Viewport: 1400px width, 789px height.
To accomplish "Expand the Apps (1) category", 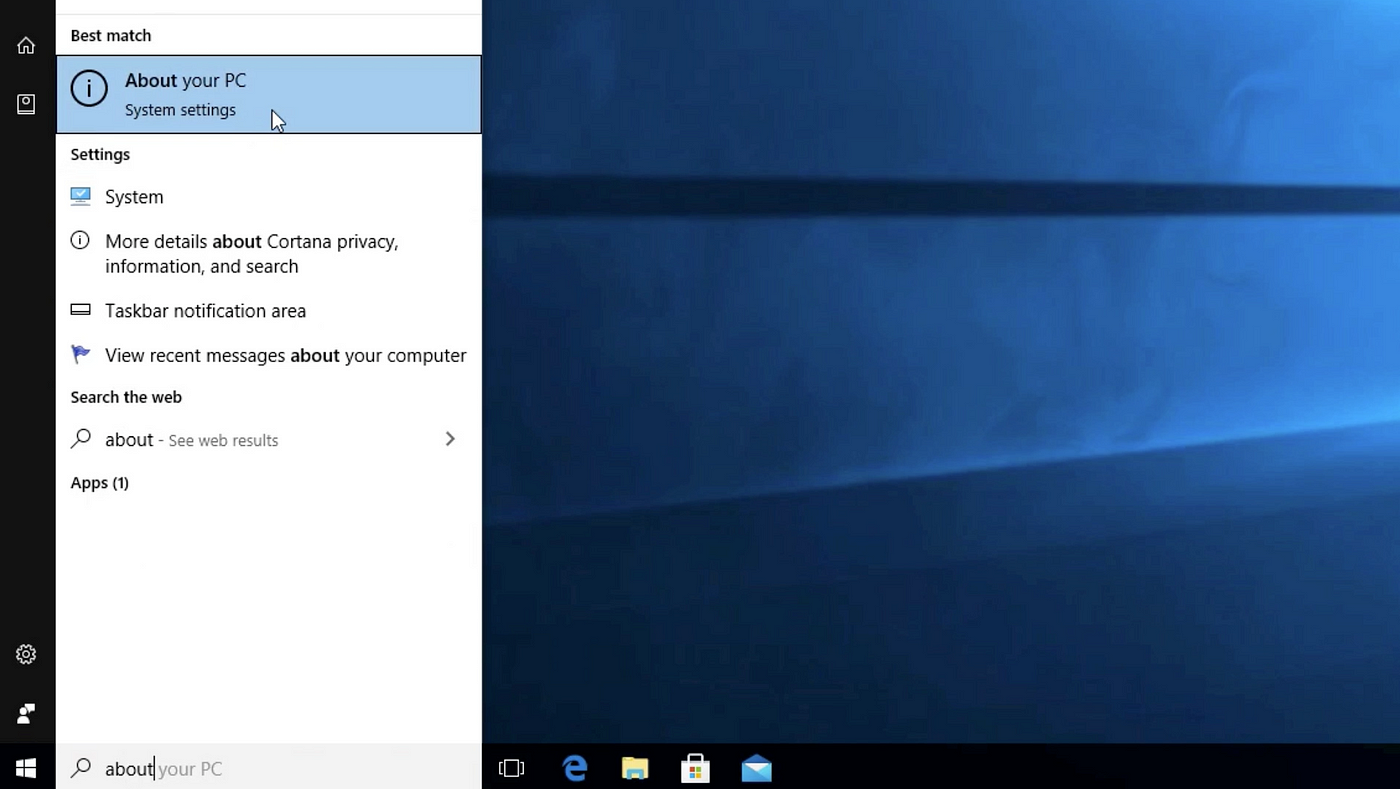I will pos(100,483).
